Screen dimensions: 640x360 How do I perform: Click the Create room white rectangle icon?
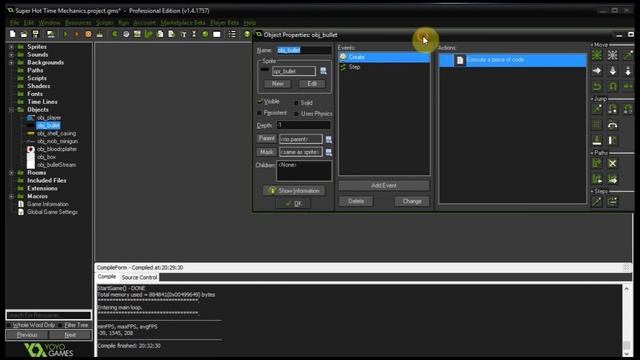(x=217, y=34)
